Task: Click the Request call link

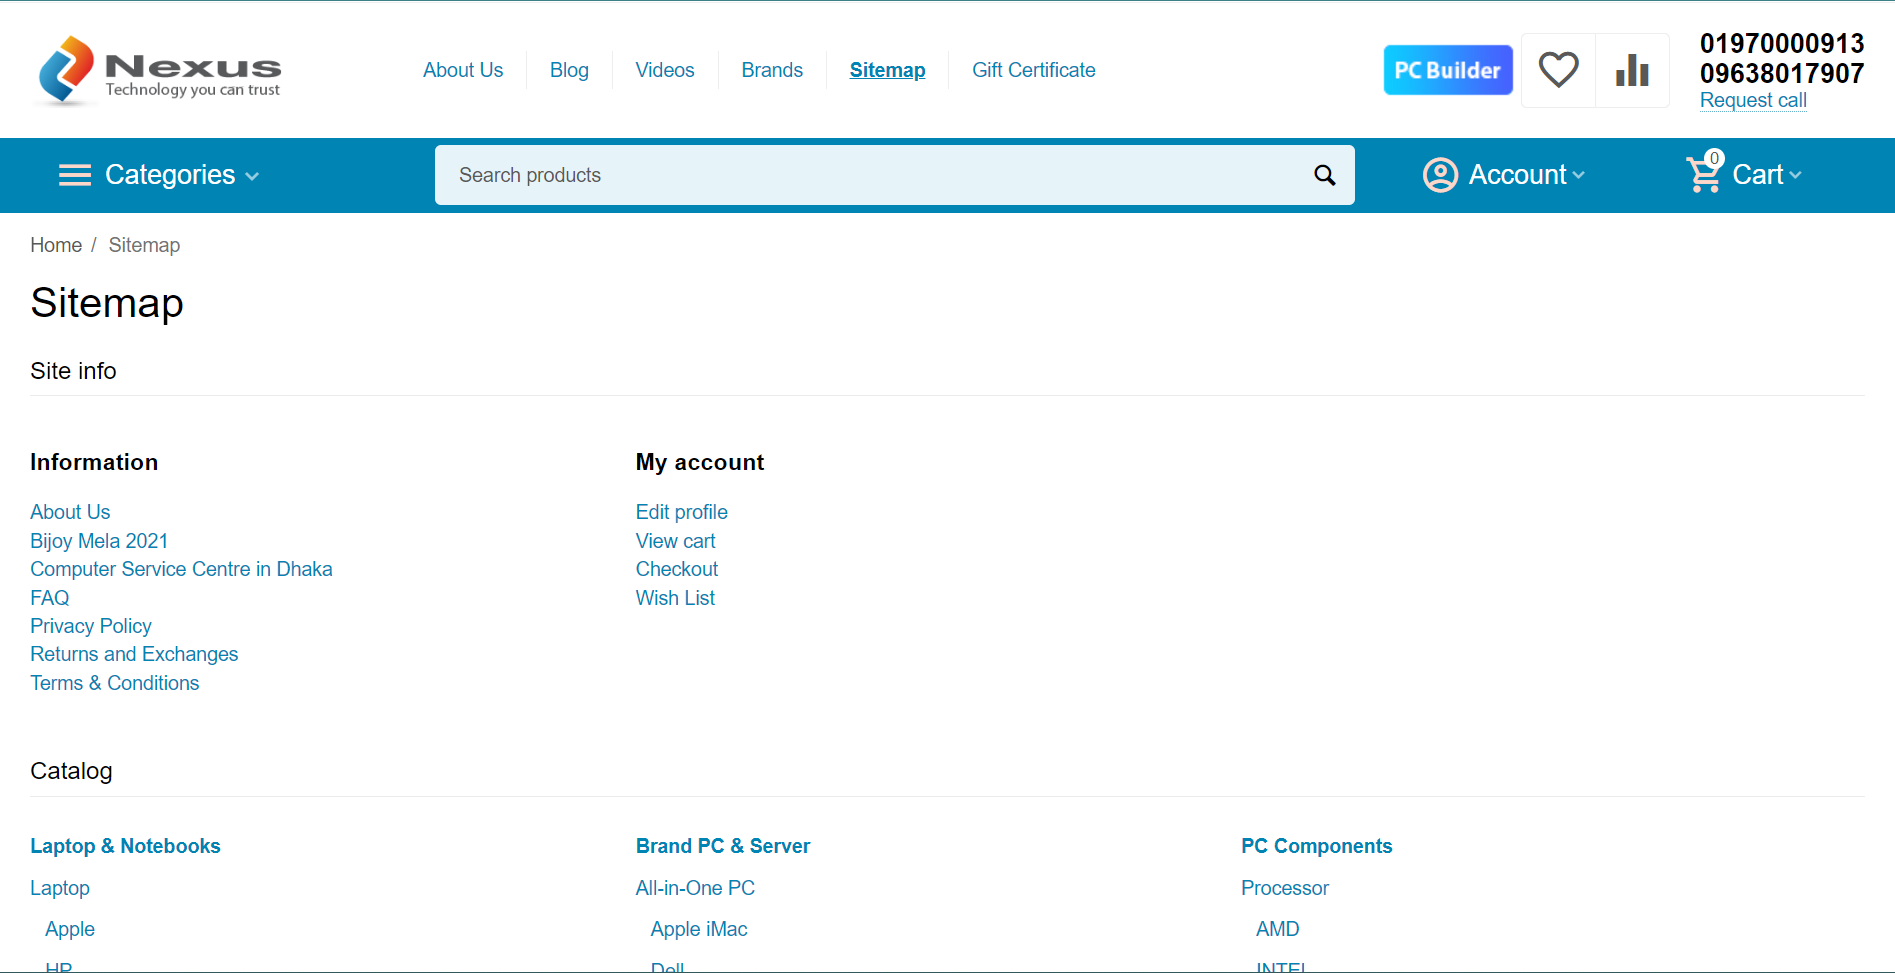Action: [1753, 100]
